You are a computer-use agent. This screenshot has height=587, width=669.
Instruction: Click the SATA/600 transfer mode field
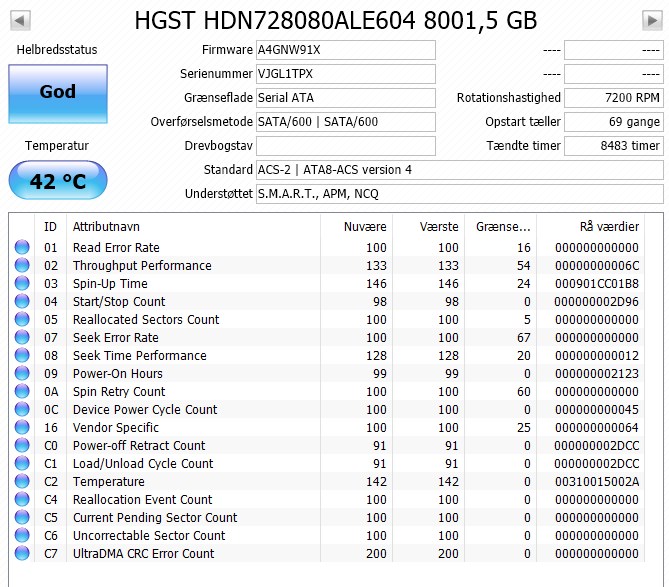[346, 122]
